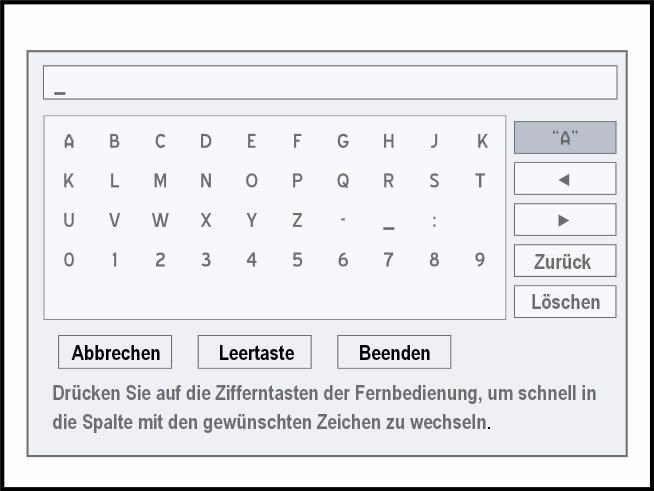Choose the digit 0 key
The width and height of the screenshot is (654, 491).
pos(69,260)
